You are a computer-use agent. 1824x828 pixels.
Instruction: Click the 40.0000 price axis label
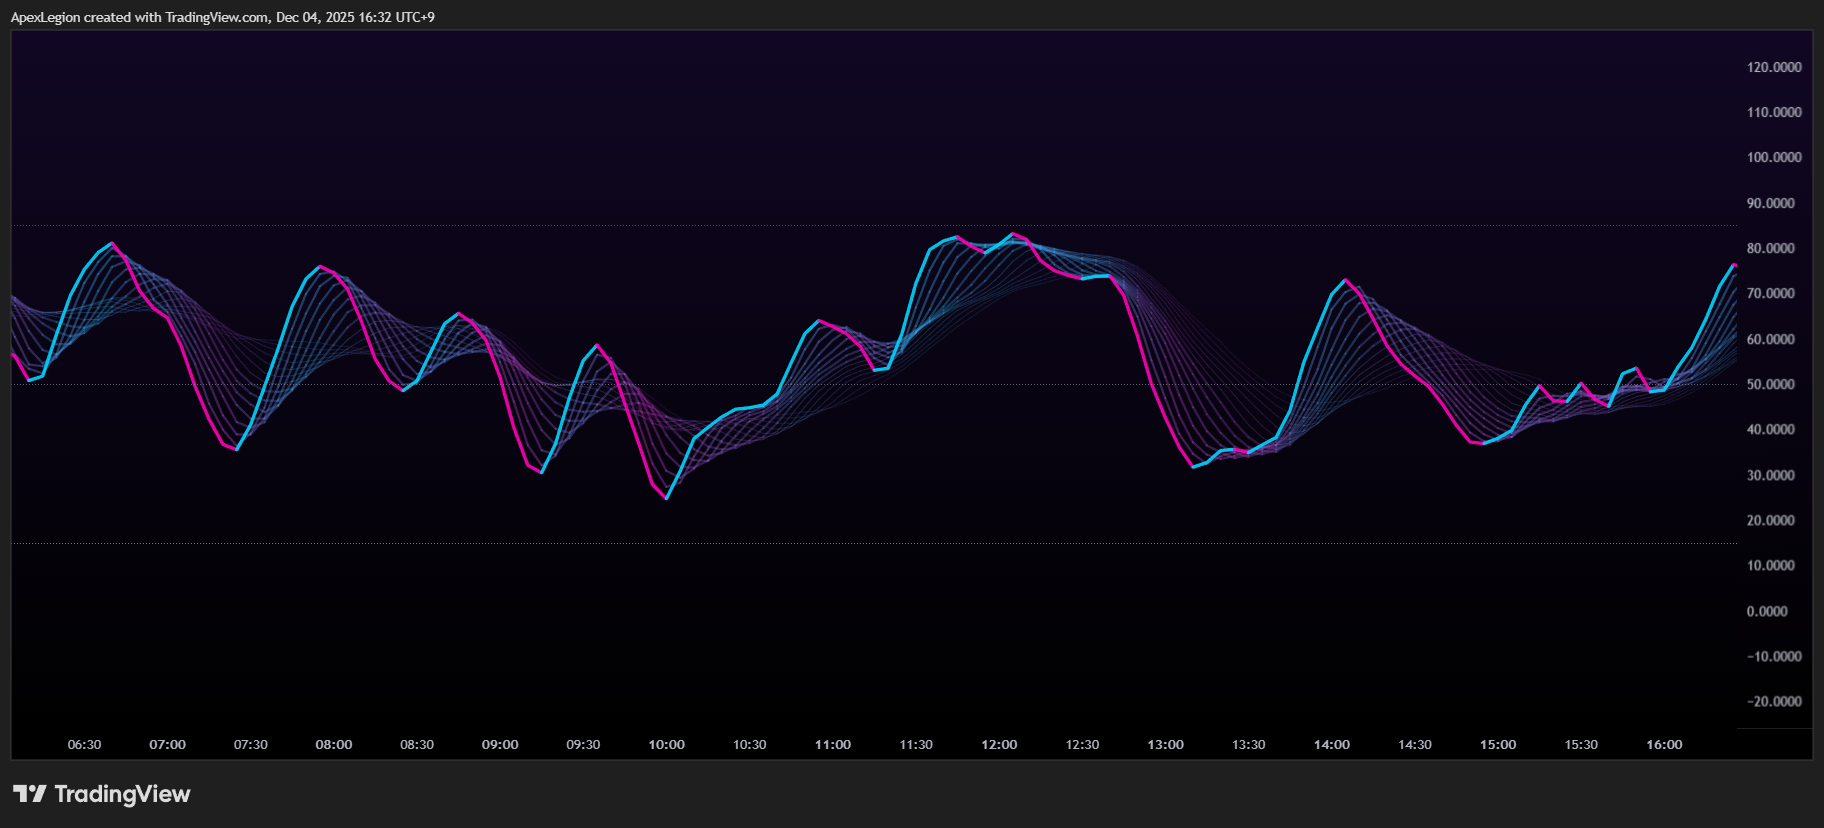tap(1771, 429)
